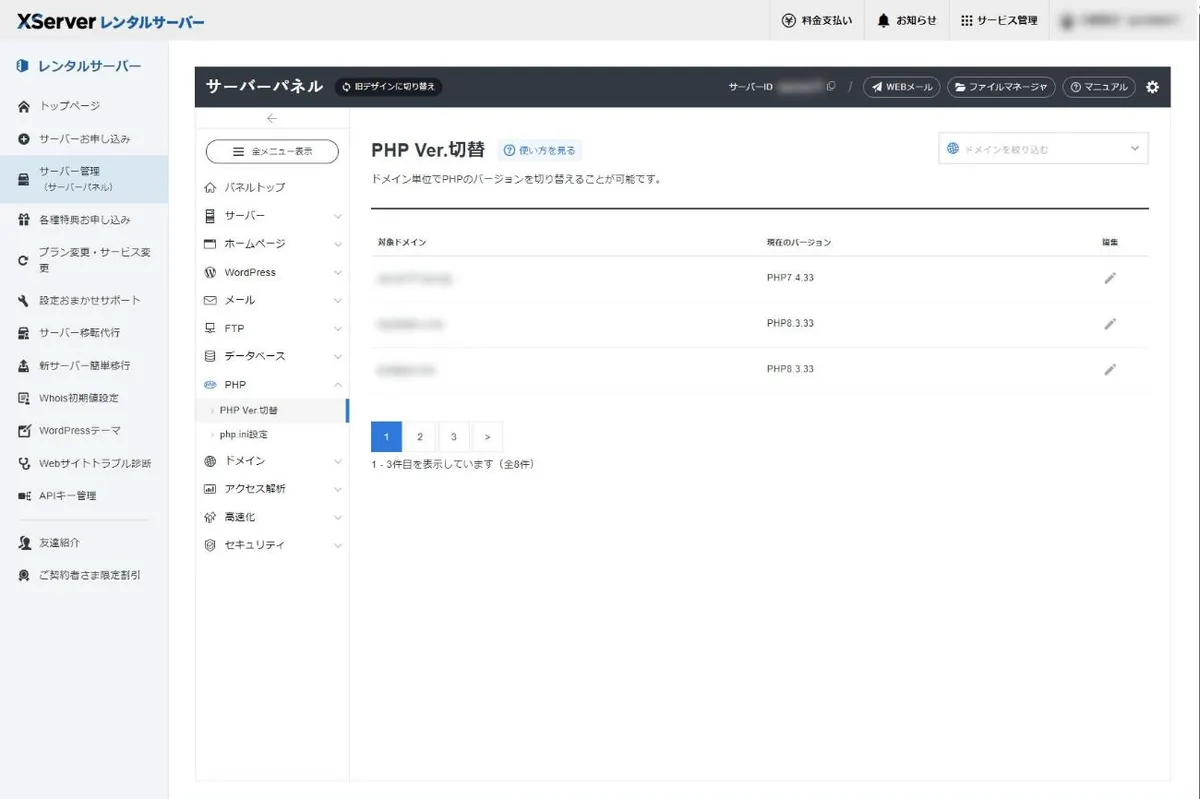Click the 対象ドメイン column header

pyautogui.click(x=402, y=243)
